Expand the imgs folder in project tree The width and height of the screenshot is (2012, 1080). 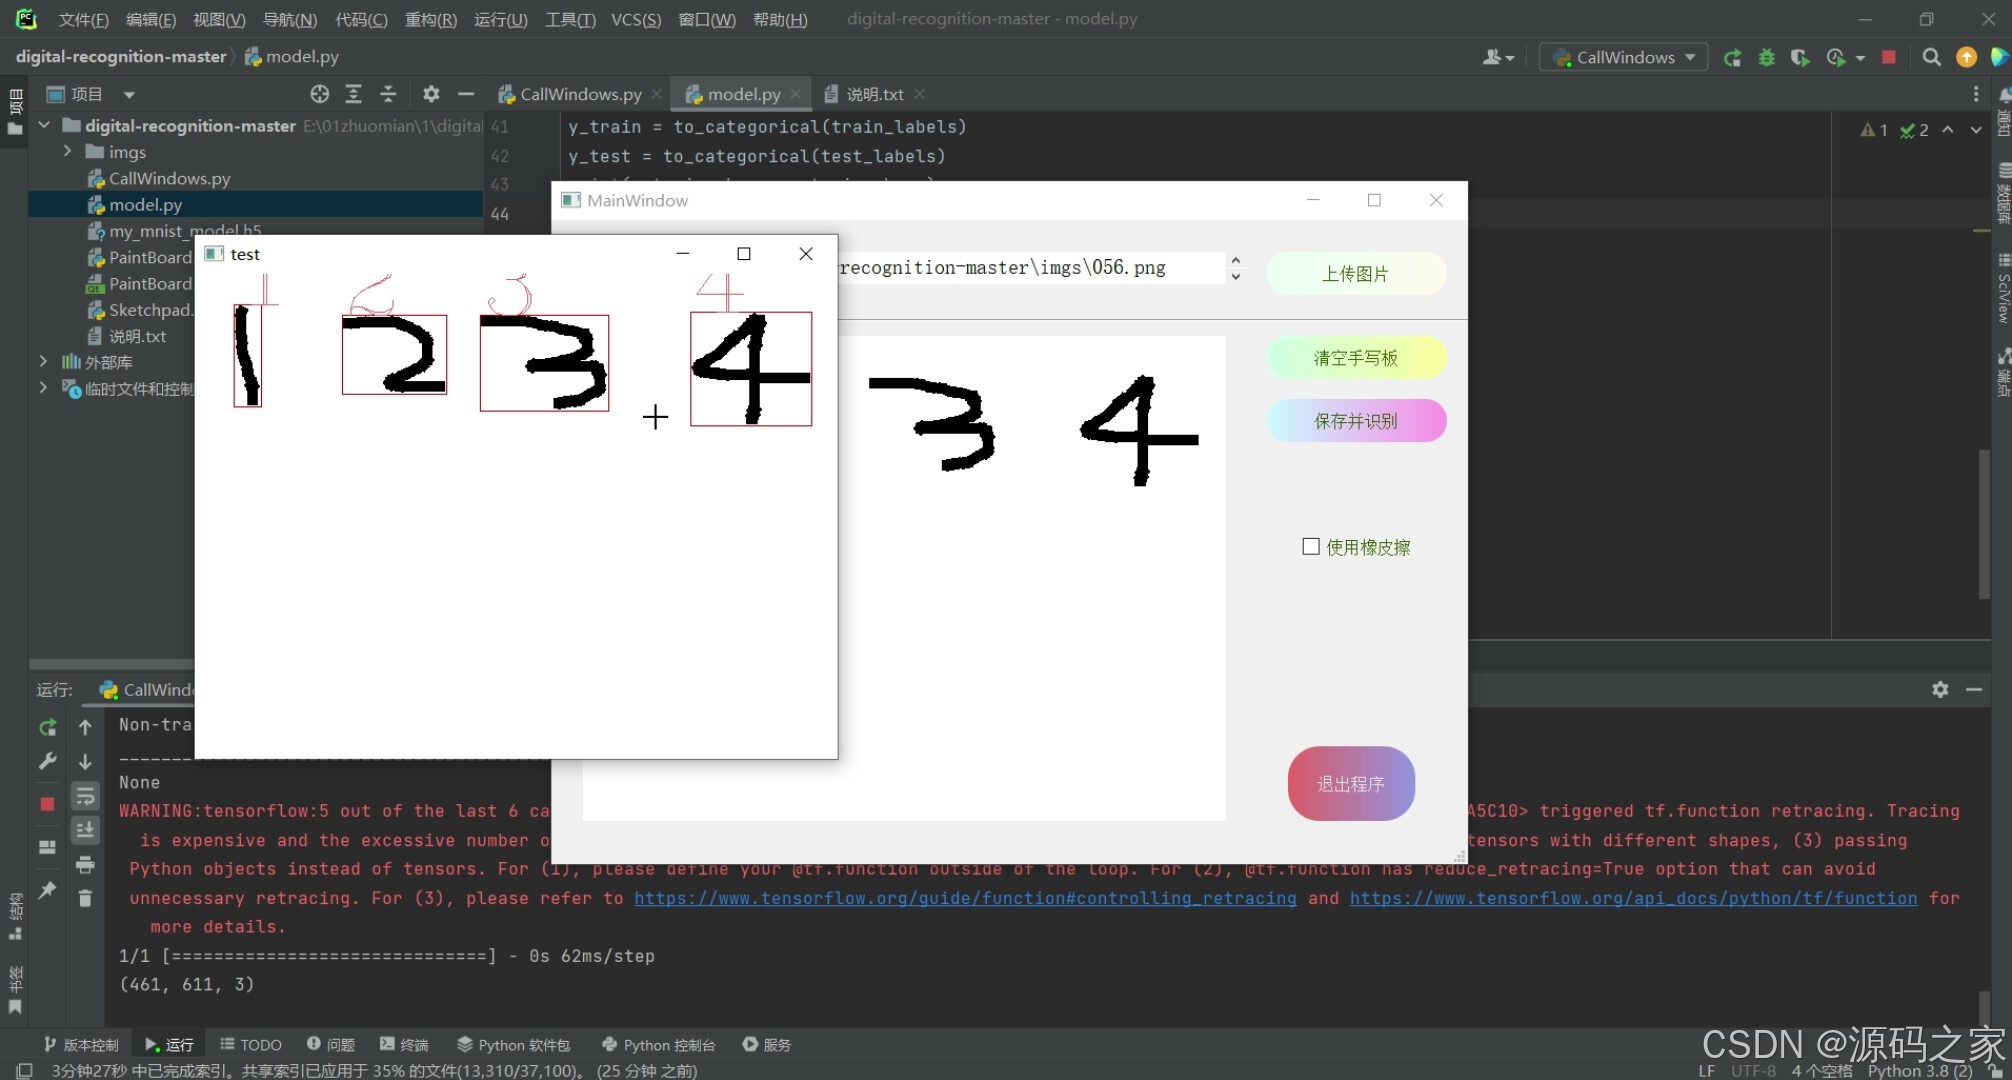pos(67,151)
